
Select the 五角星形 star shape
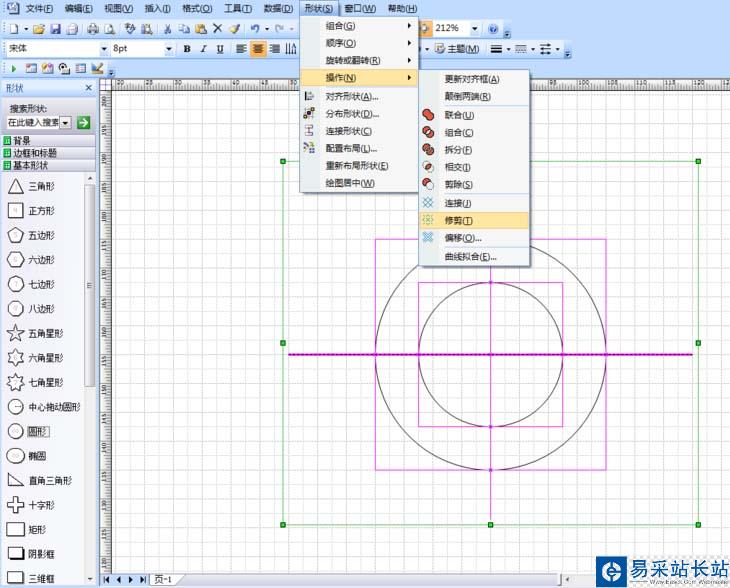pyautogui.click(x=16, y=333)
